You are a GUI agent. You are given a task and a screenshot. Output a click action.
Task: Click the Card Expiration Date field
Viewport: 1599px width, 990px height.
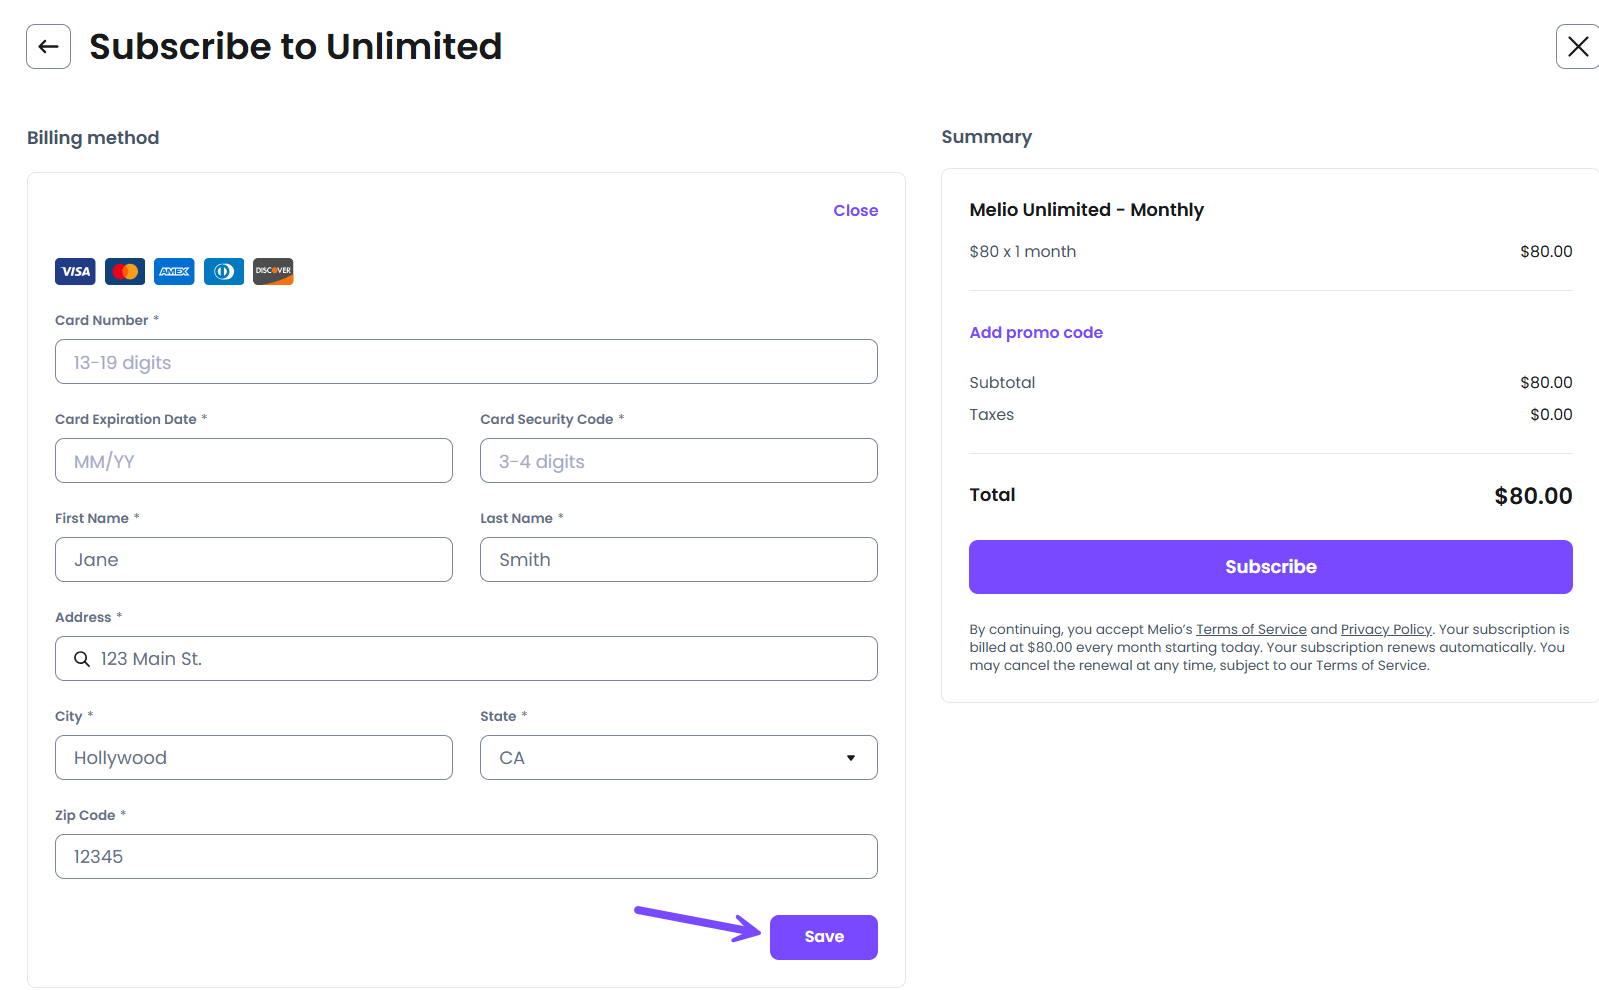tap(254, 461)
